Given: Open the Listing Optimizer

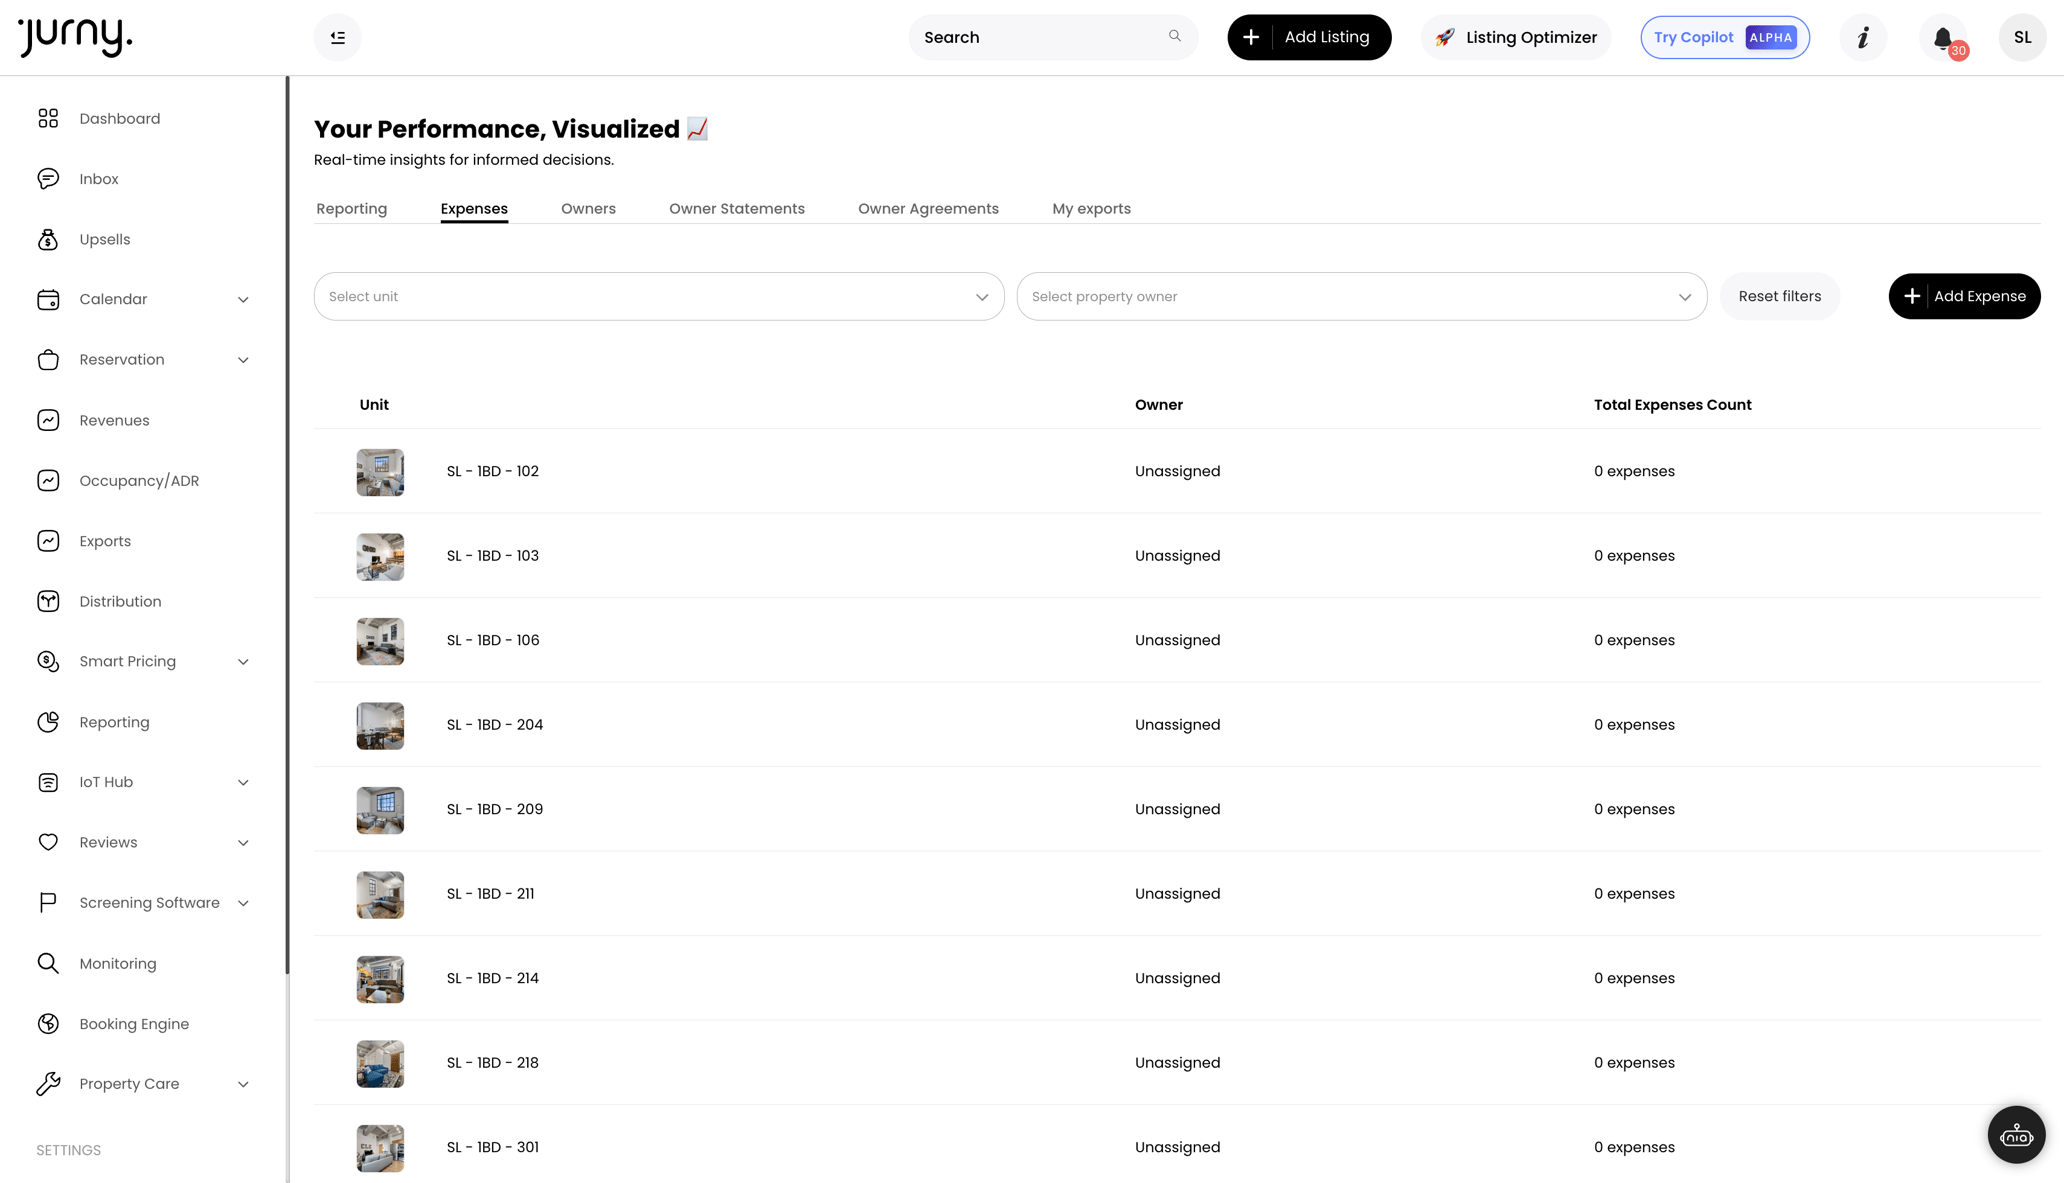Looking at the screenshot, I should [1515, 37].
